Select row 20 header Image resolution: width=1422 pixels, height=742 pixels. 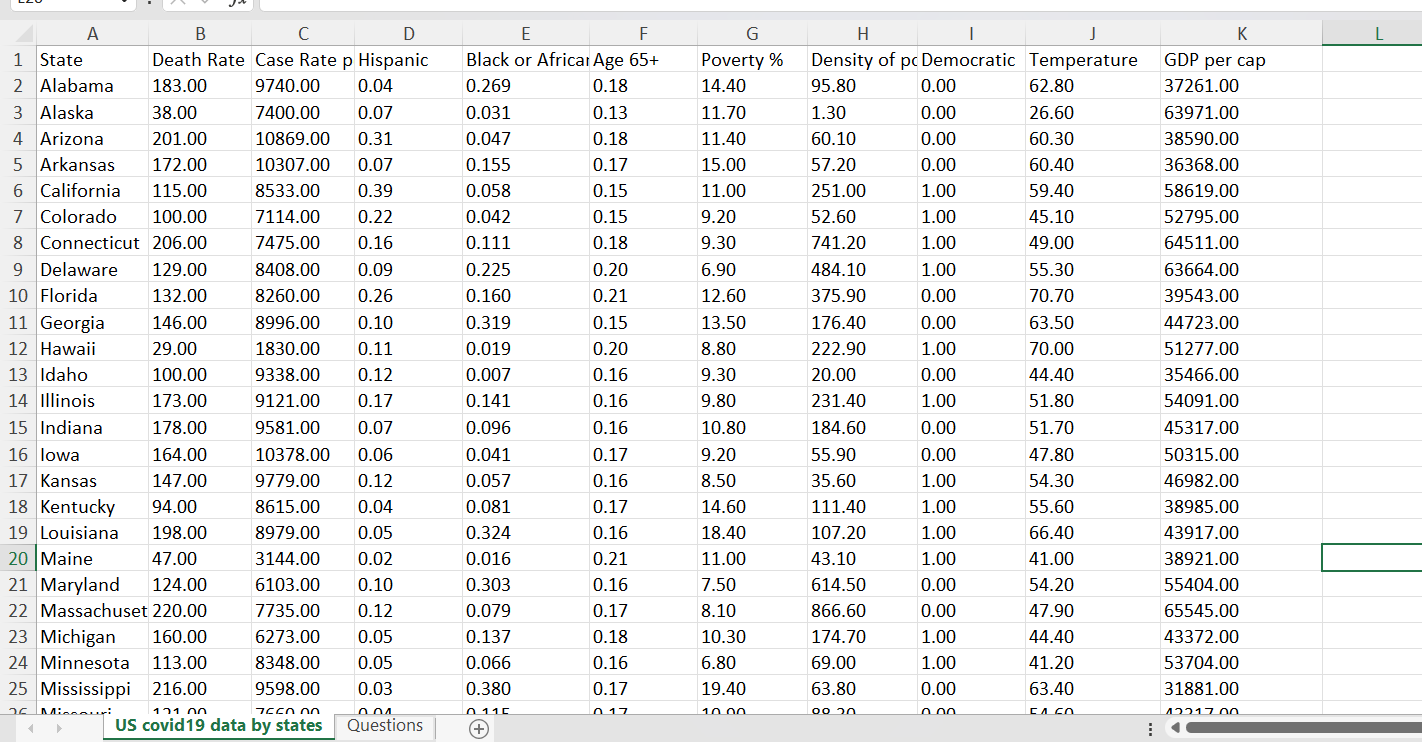tap(18, 558)
